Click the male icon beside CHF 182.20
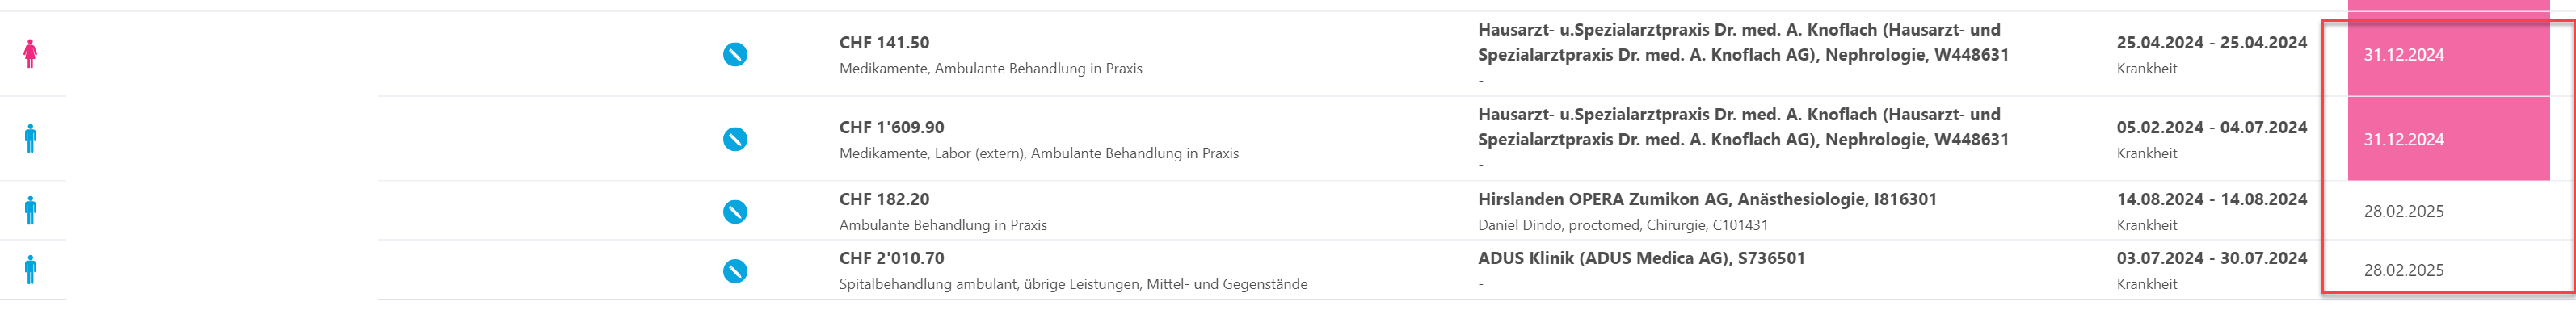 point(30,211)
